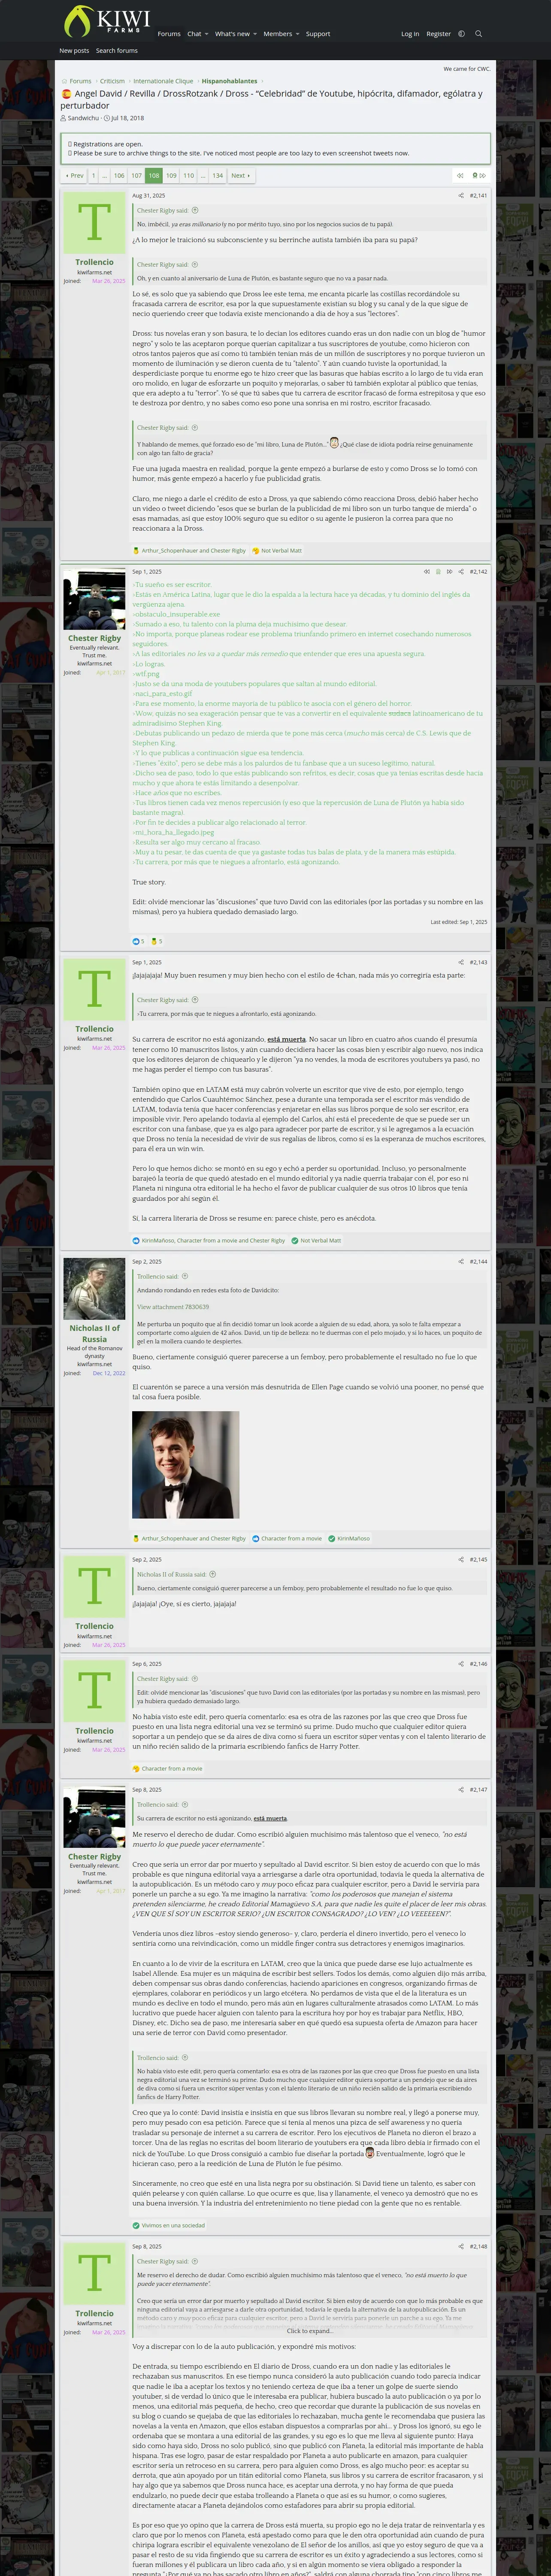Share post #2,147 via share icon

coord(460,1790)
